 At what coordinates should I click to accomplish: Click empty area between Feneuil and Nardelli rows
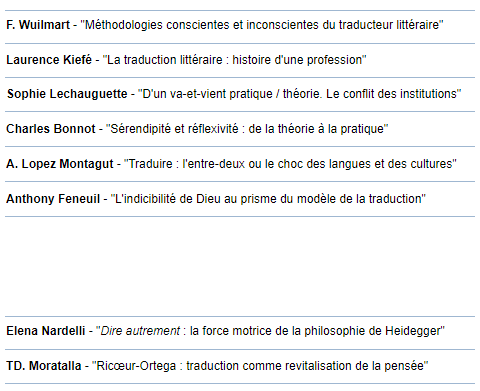240,267
